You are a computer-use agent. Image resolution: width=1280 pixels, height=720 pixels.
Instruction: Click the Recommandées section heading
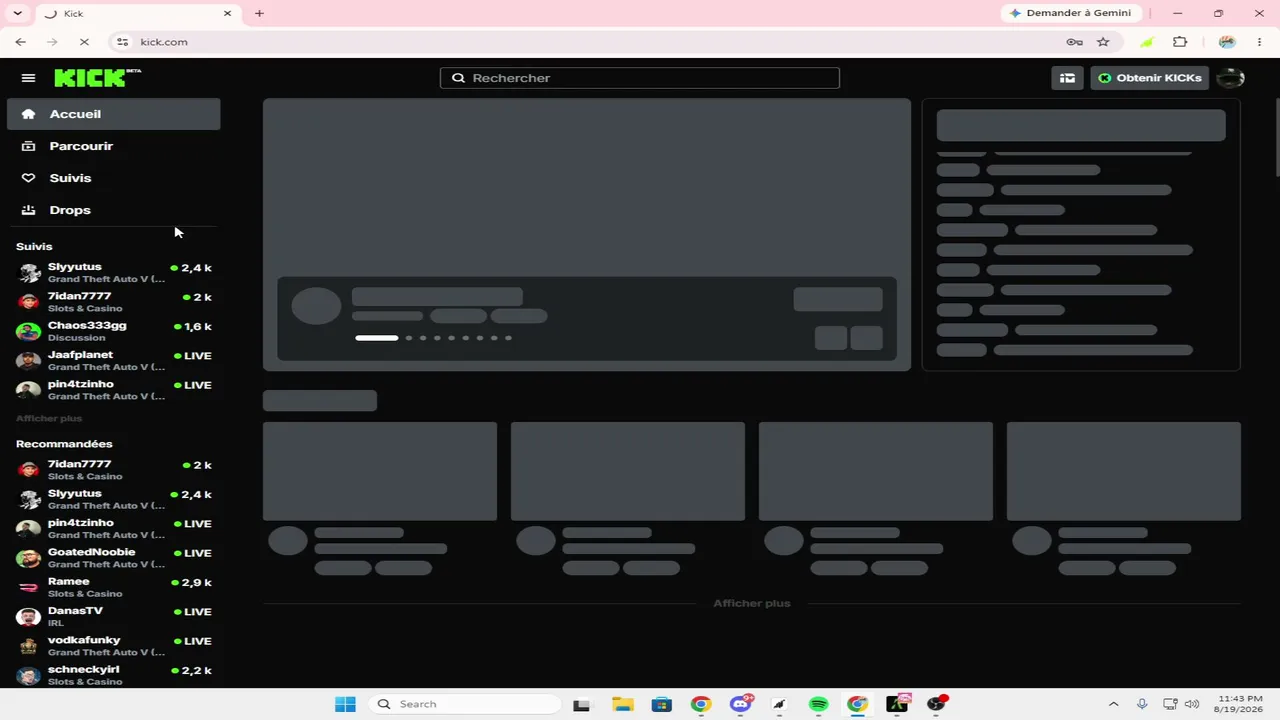64,444
